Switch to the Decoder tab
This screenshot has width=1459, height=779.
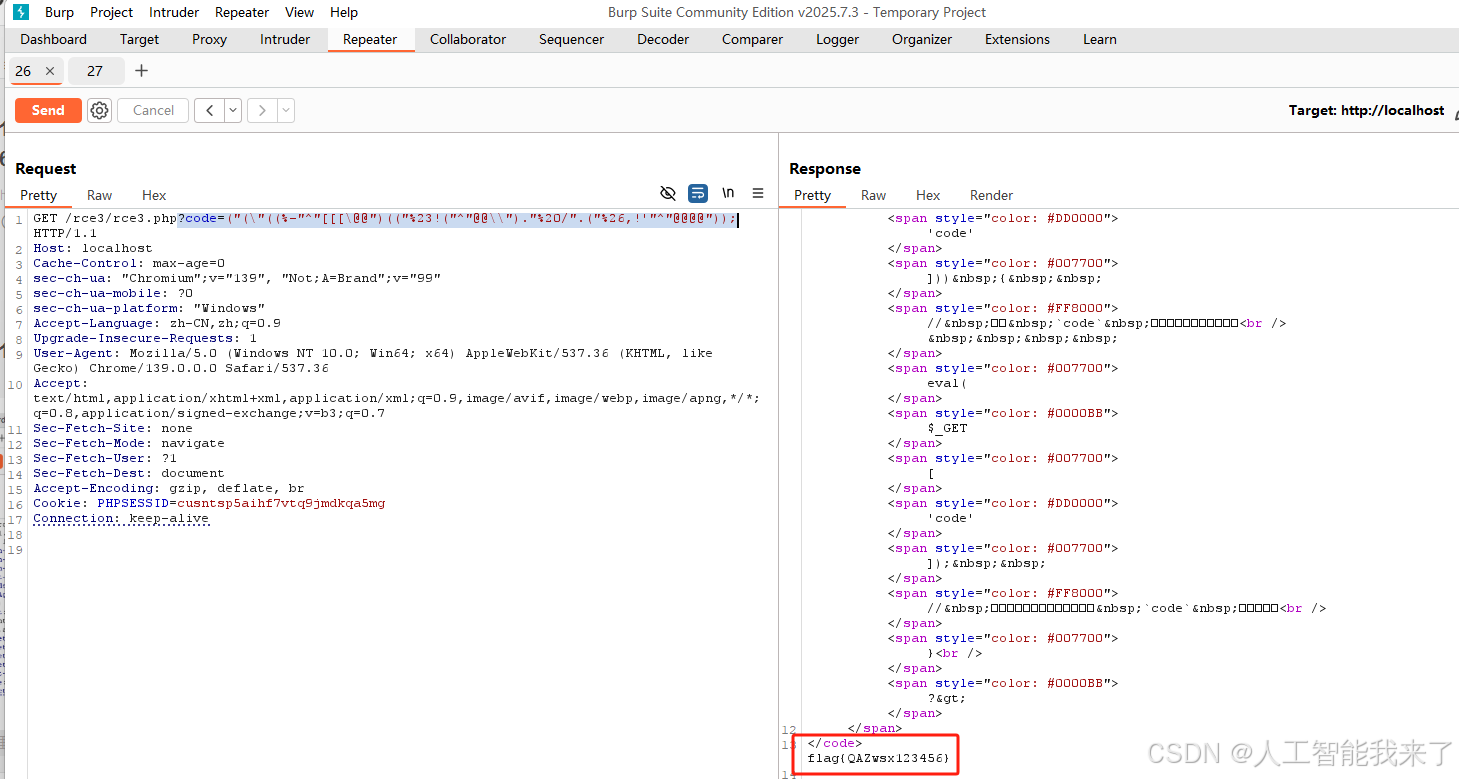(x=663, y=40)
